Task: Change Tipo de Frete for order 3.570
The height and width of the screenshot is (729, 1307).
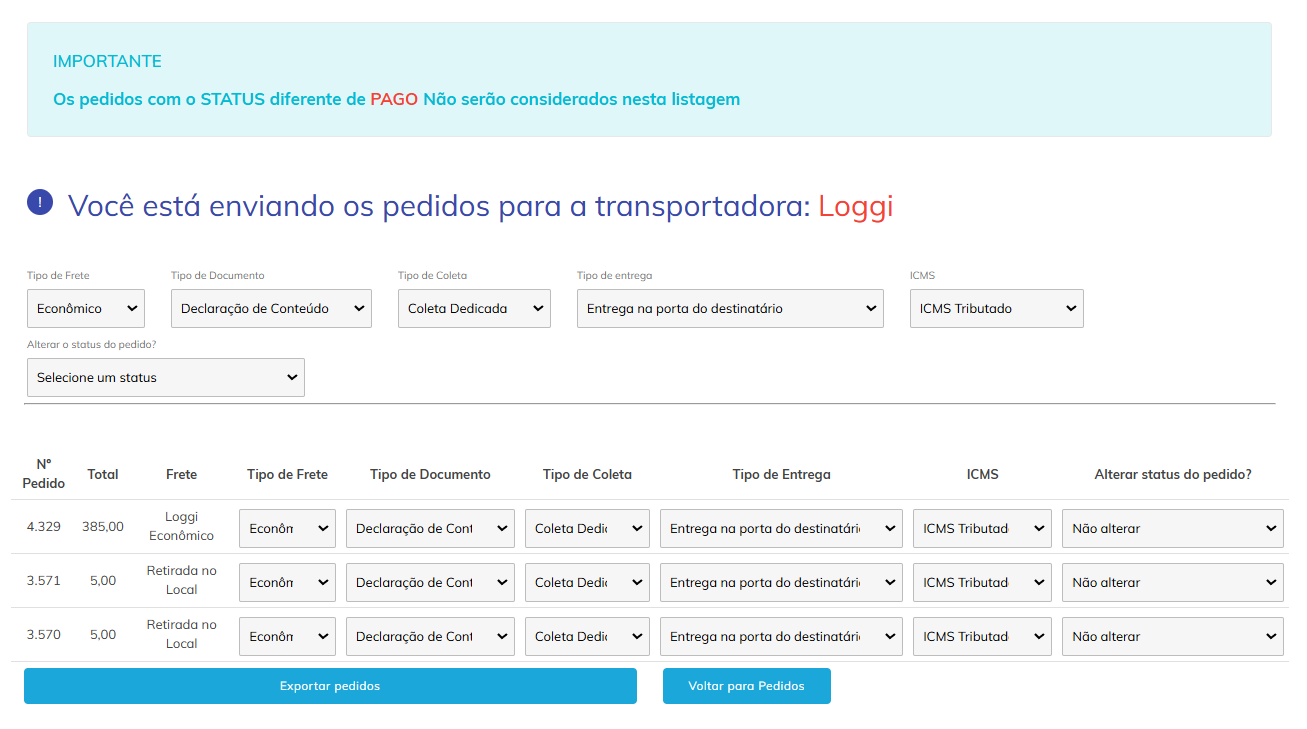Action: (x=287, y=636)
